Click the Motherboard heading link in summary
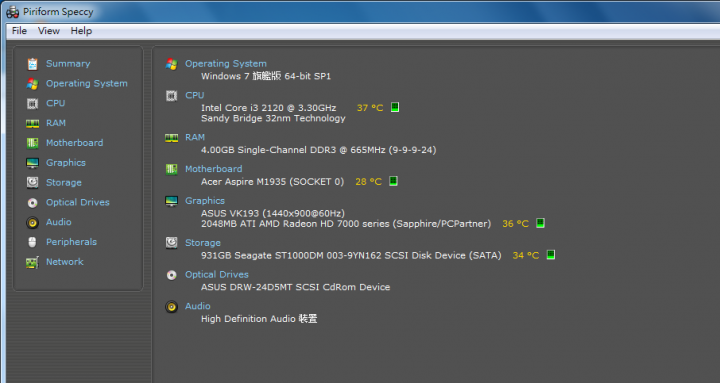Viewport: 720px width, 383px height. (x=214, y=169)
